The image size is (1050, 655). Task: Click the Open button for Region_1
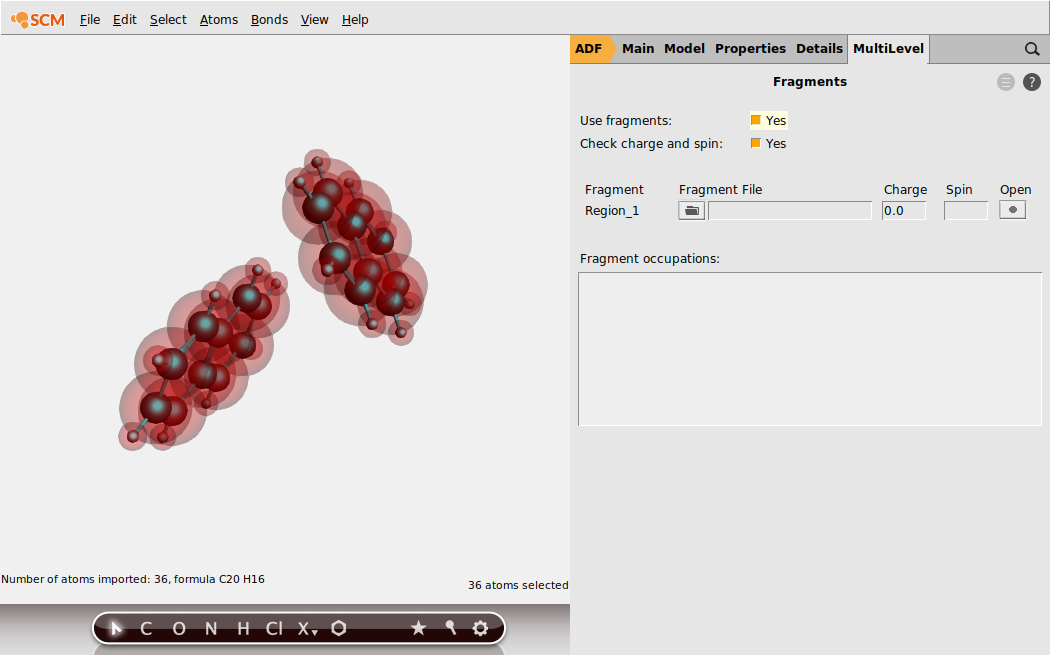point(1012,210)
